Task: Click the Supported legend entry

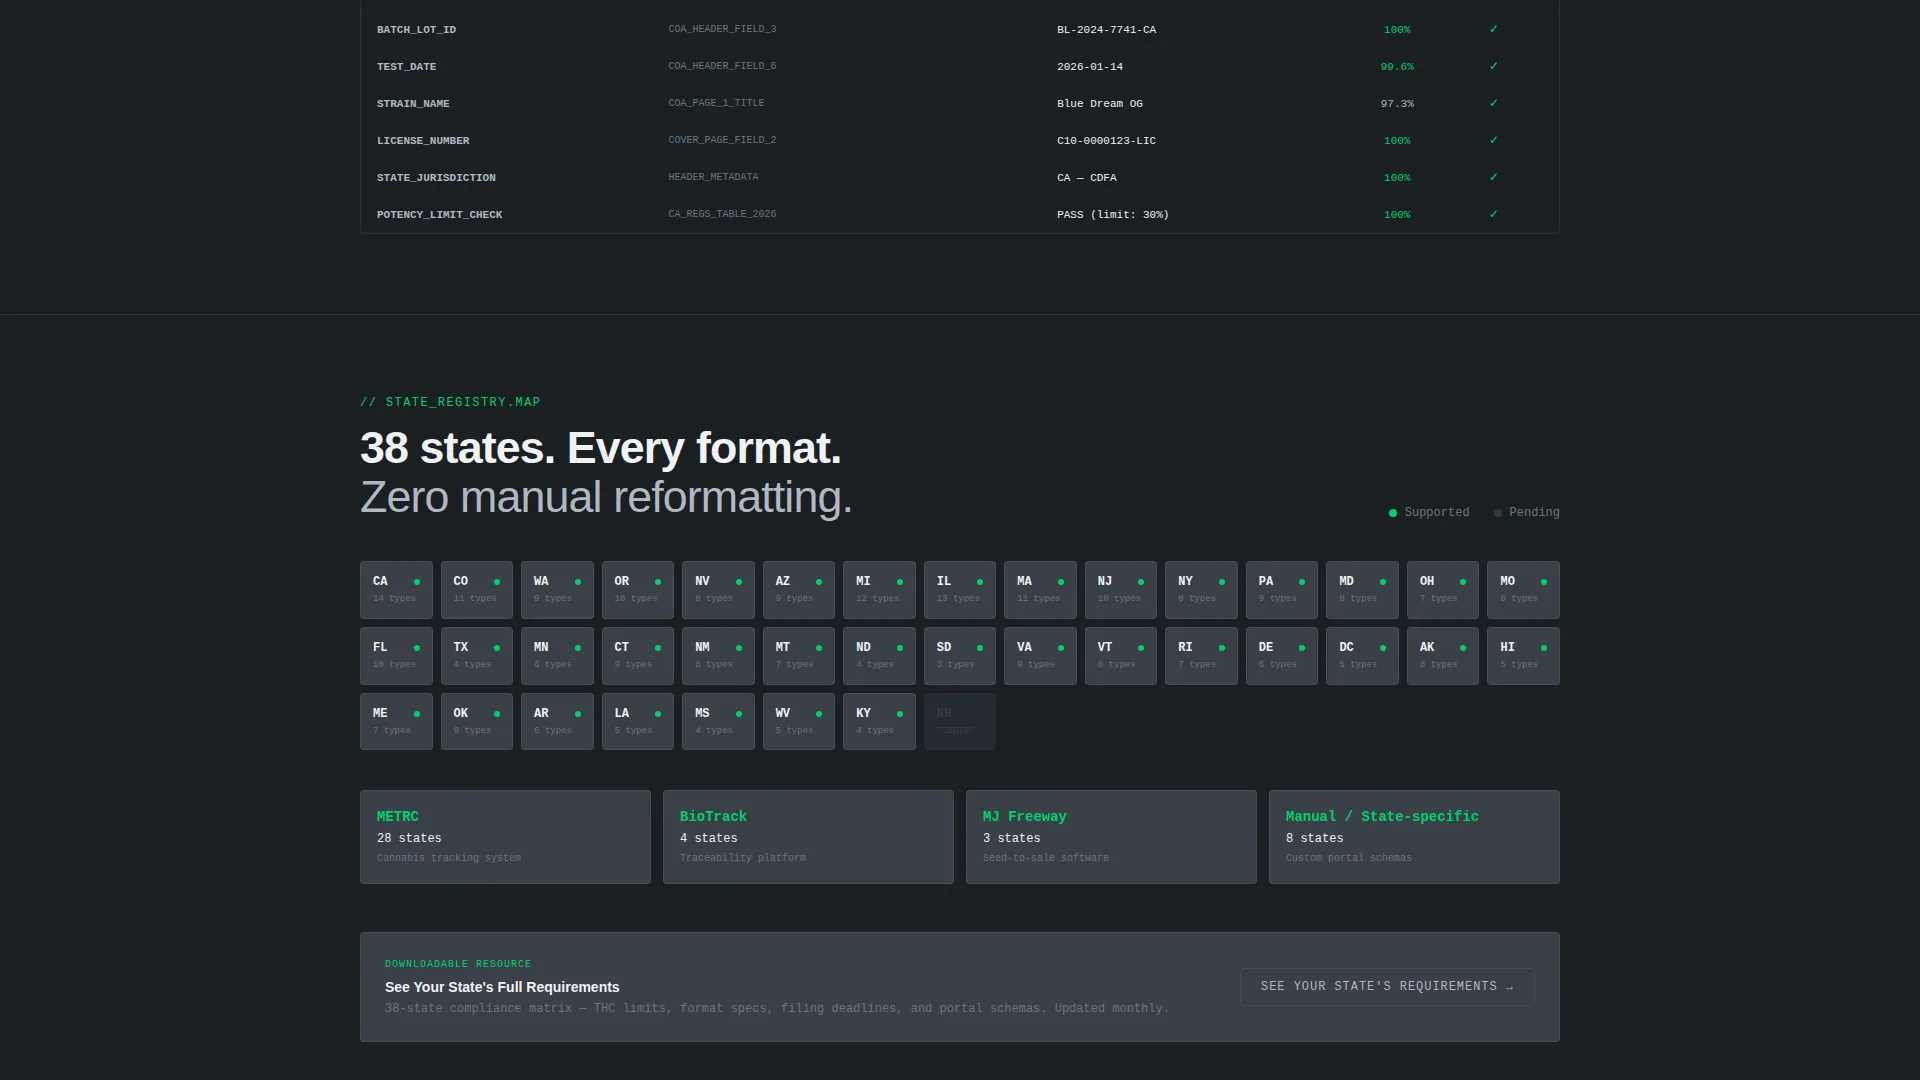Action: click(x=1429, y=513)
